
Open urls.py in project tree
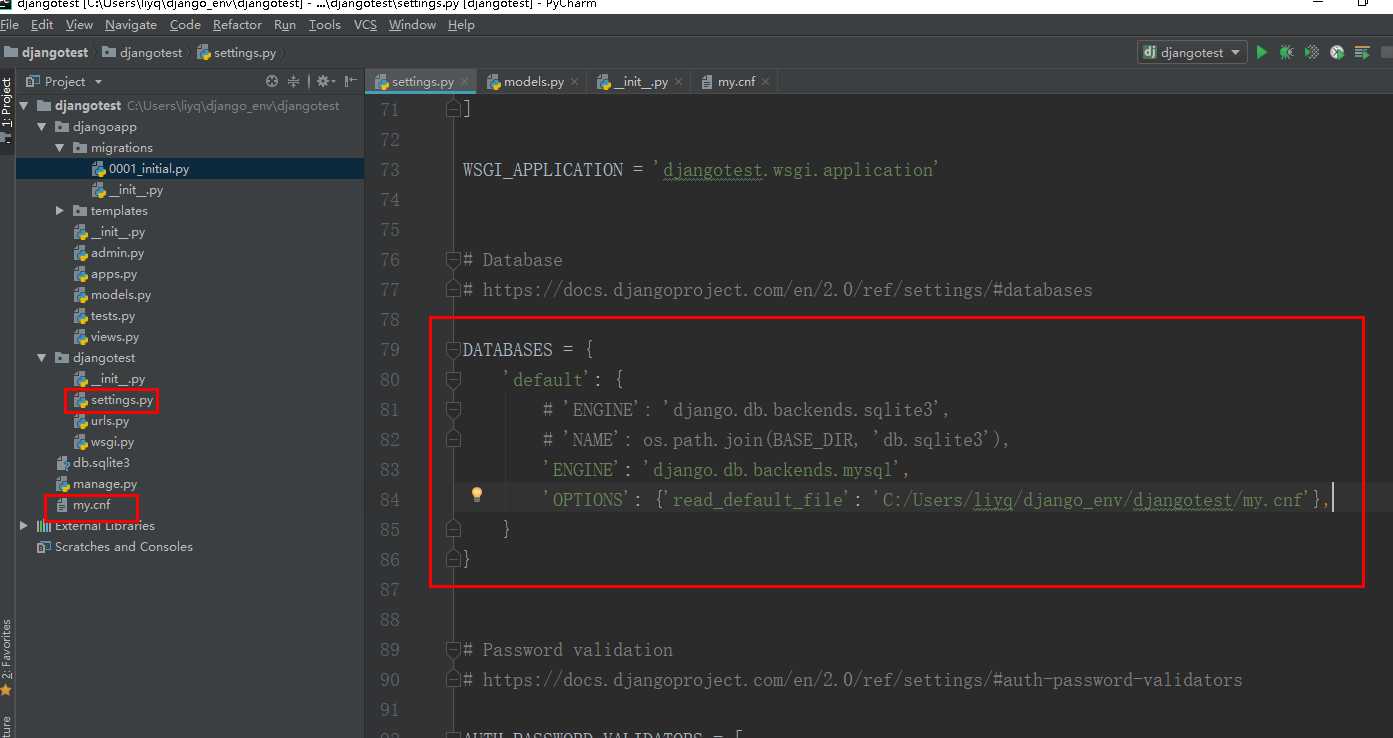click(101, 421)
